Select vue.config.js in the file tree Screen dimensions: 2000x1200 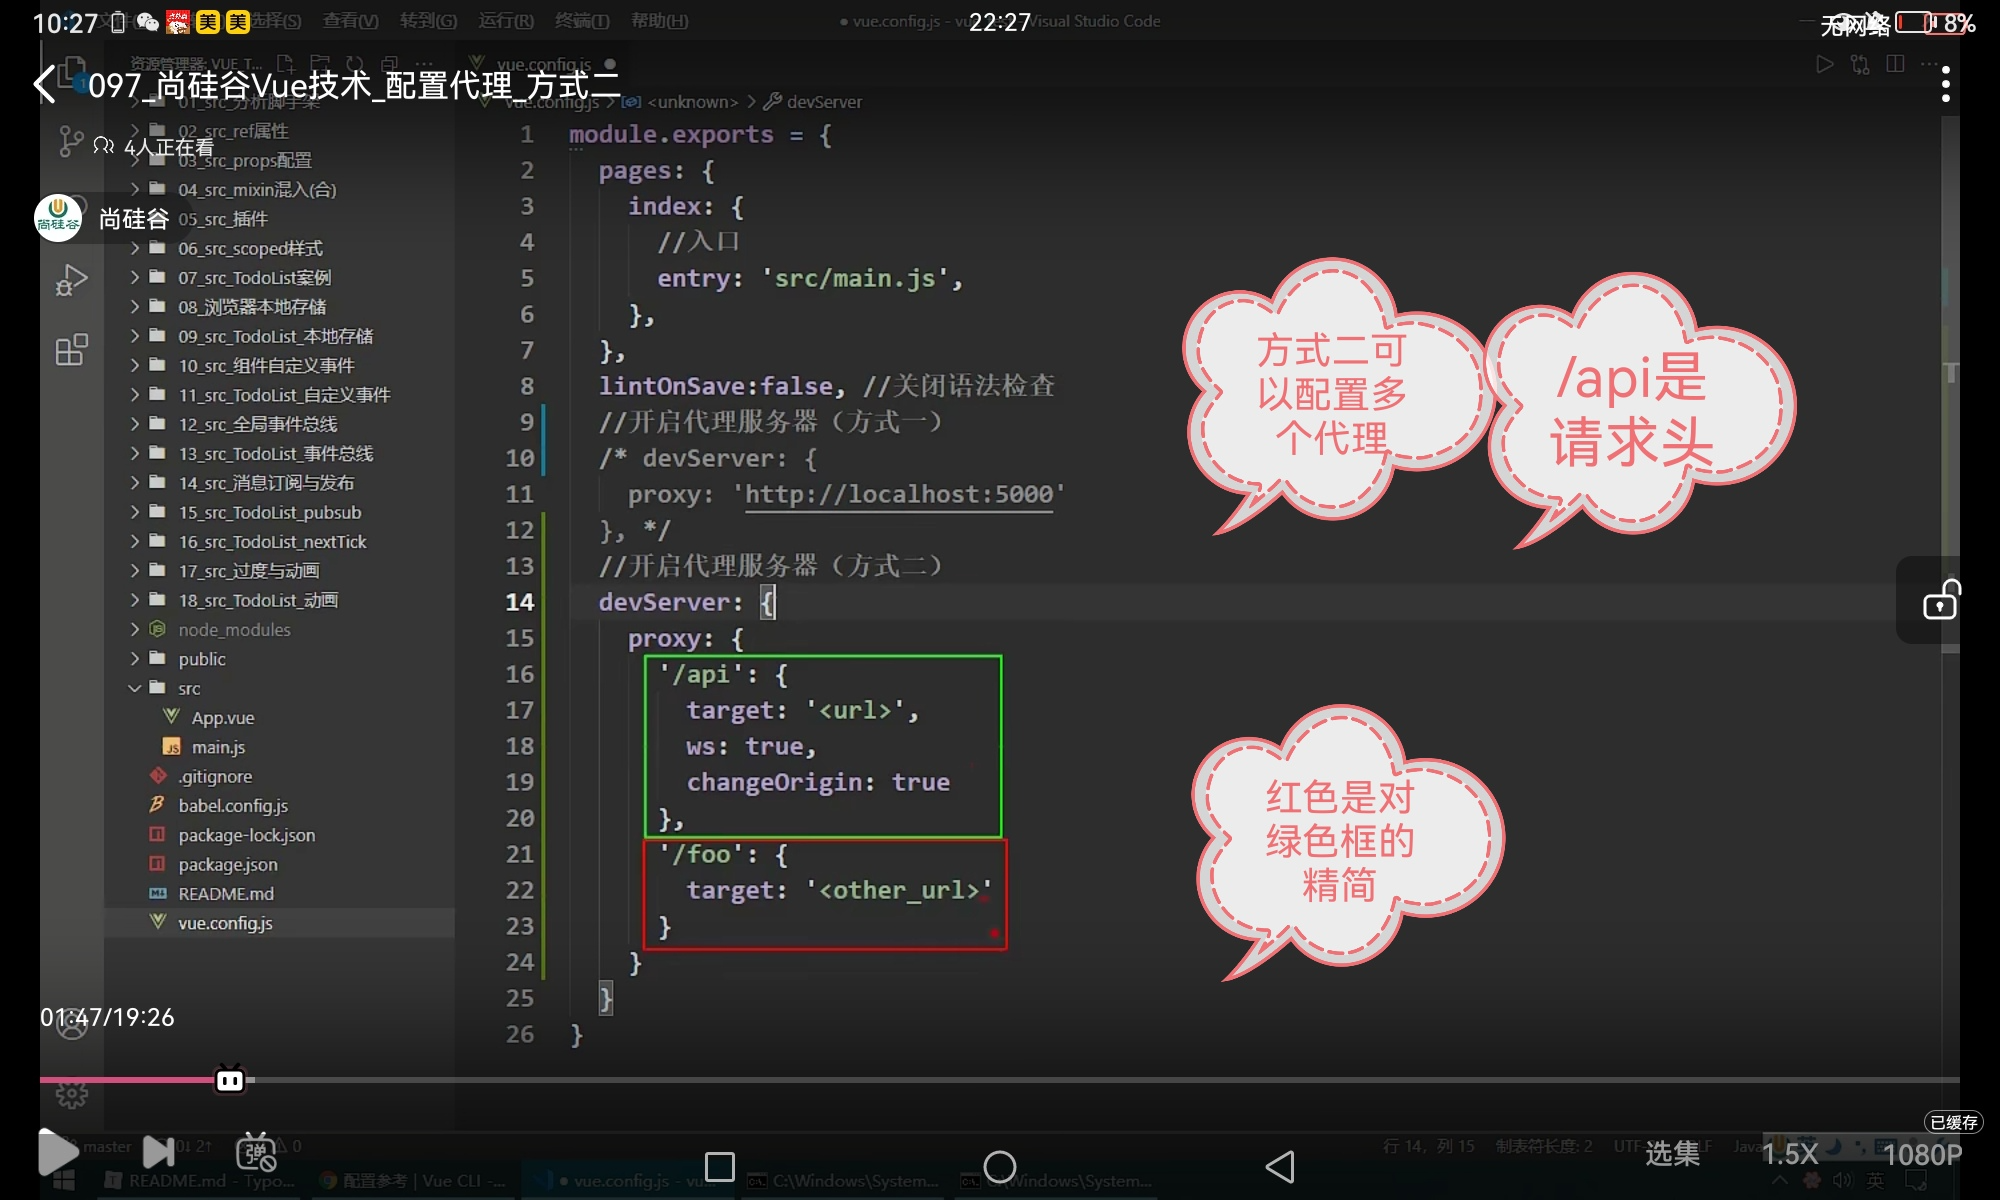click(x=225, y=923)
